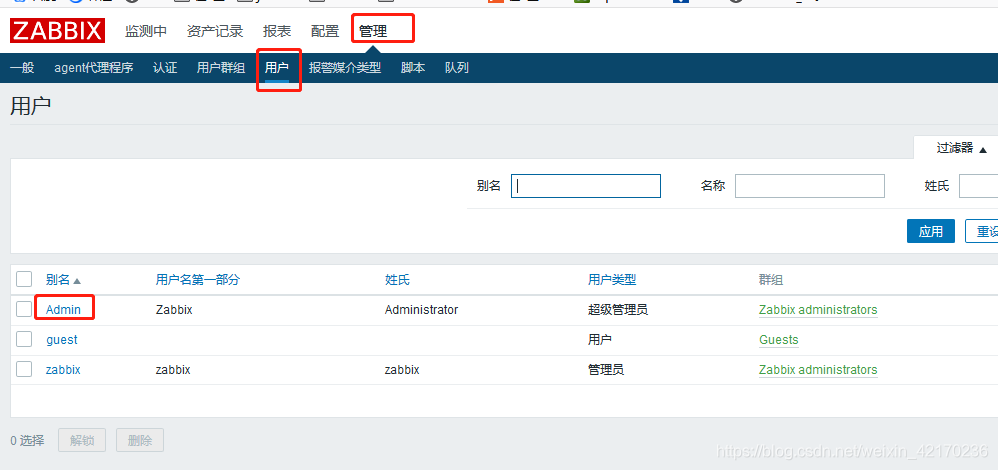
Task: Tick the select-all checkbox in table header
Action: (x=24, y=279)
